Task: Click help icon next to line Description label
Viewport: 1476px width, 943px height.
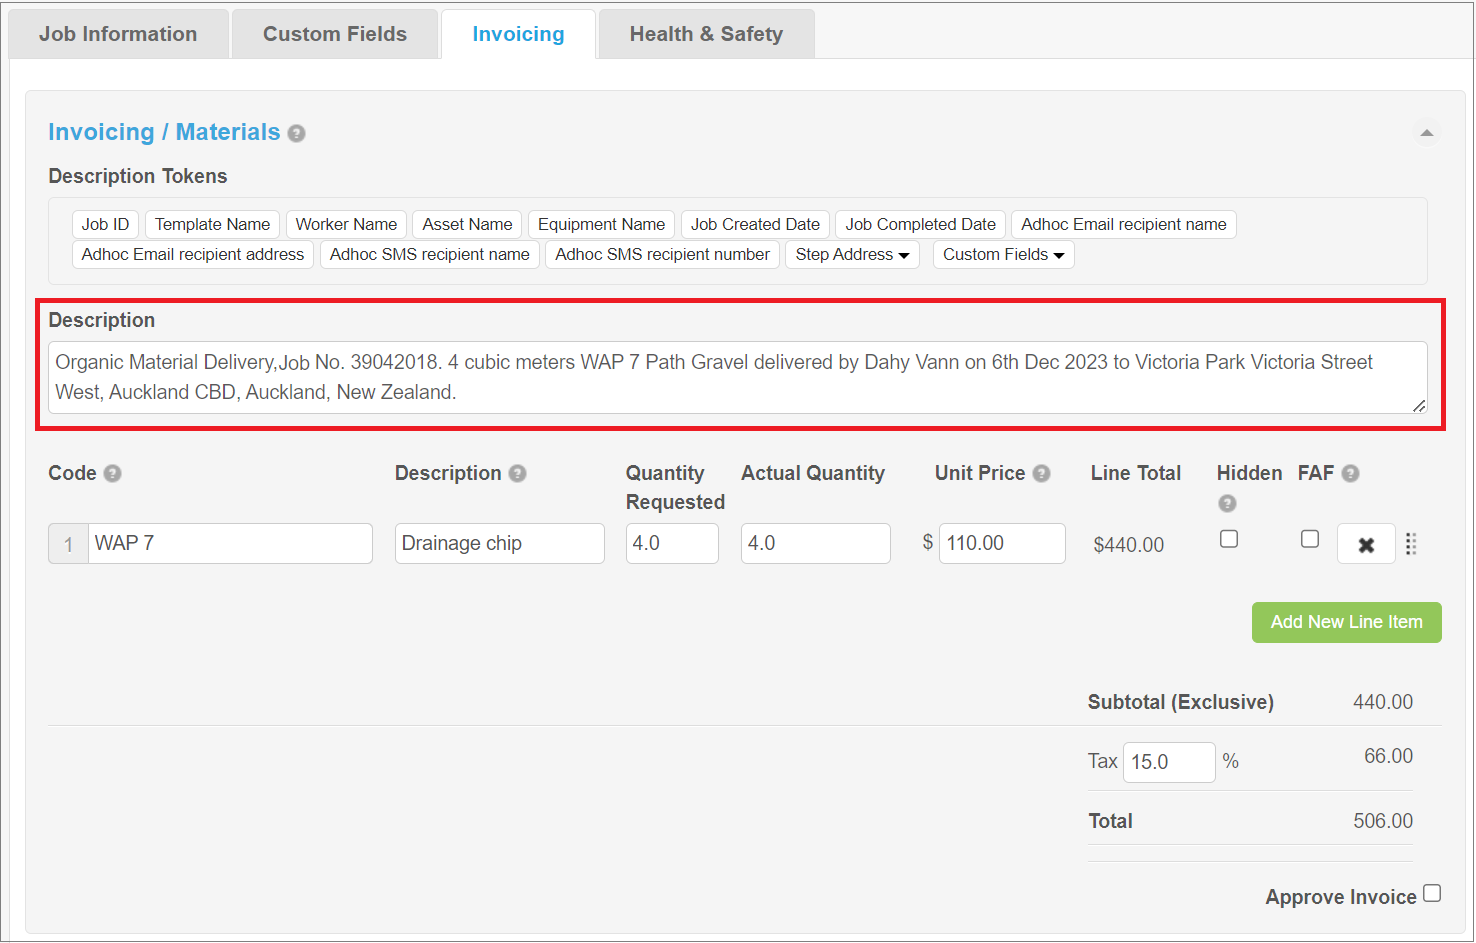Action: (x=517, y=473)
